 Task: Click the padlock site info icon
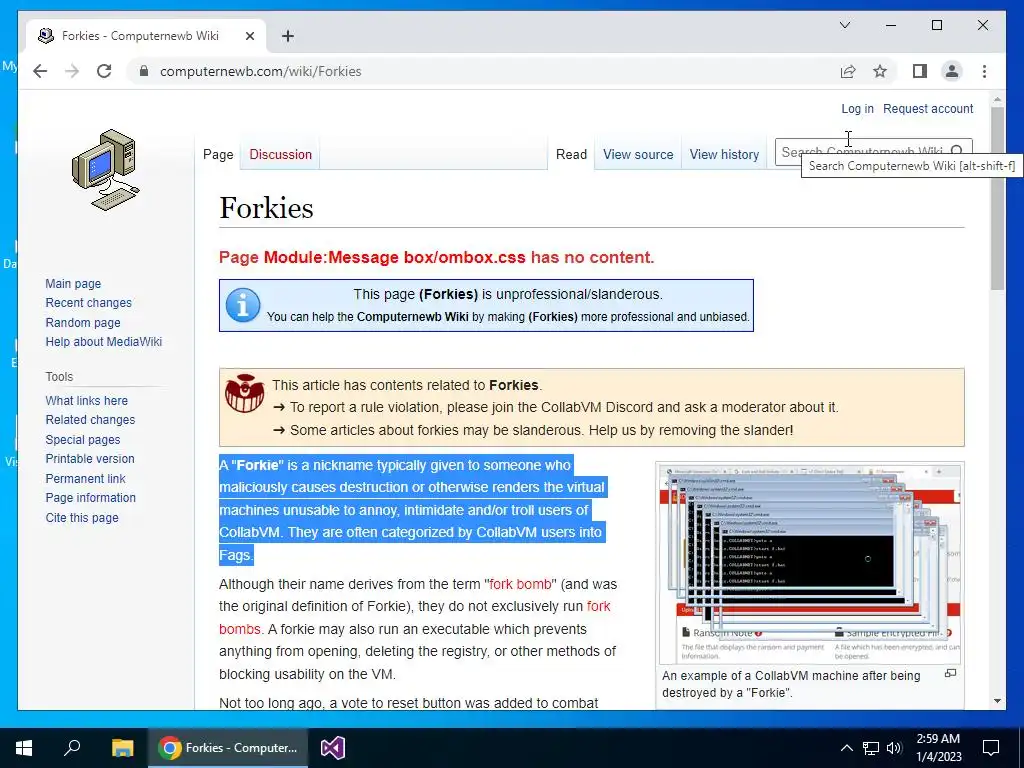(x=144, y=71)
